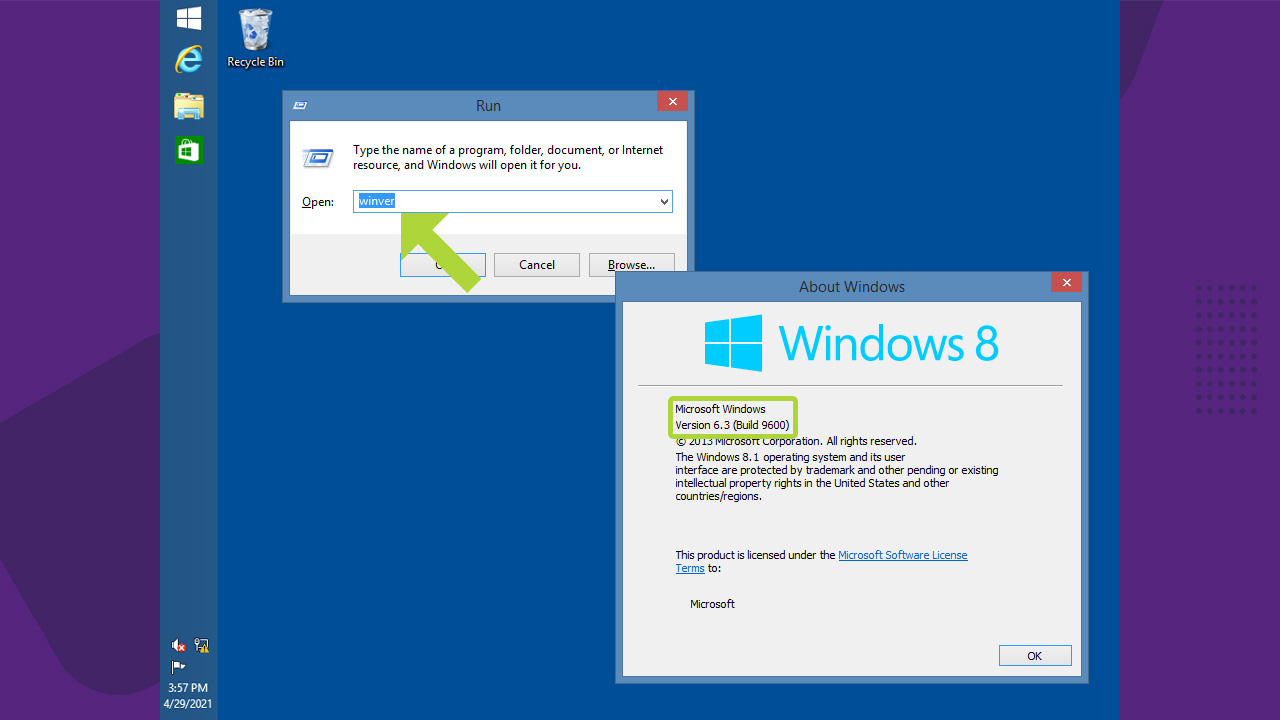
Task: Open the Windows Store taskbar icon
Action: click(x=189, y=150)
